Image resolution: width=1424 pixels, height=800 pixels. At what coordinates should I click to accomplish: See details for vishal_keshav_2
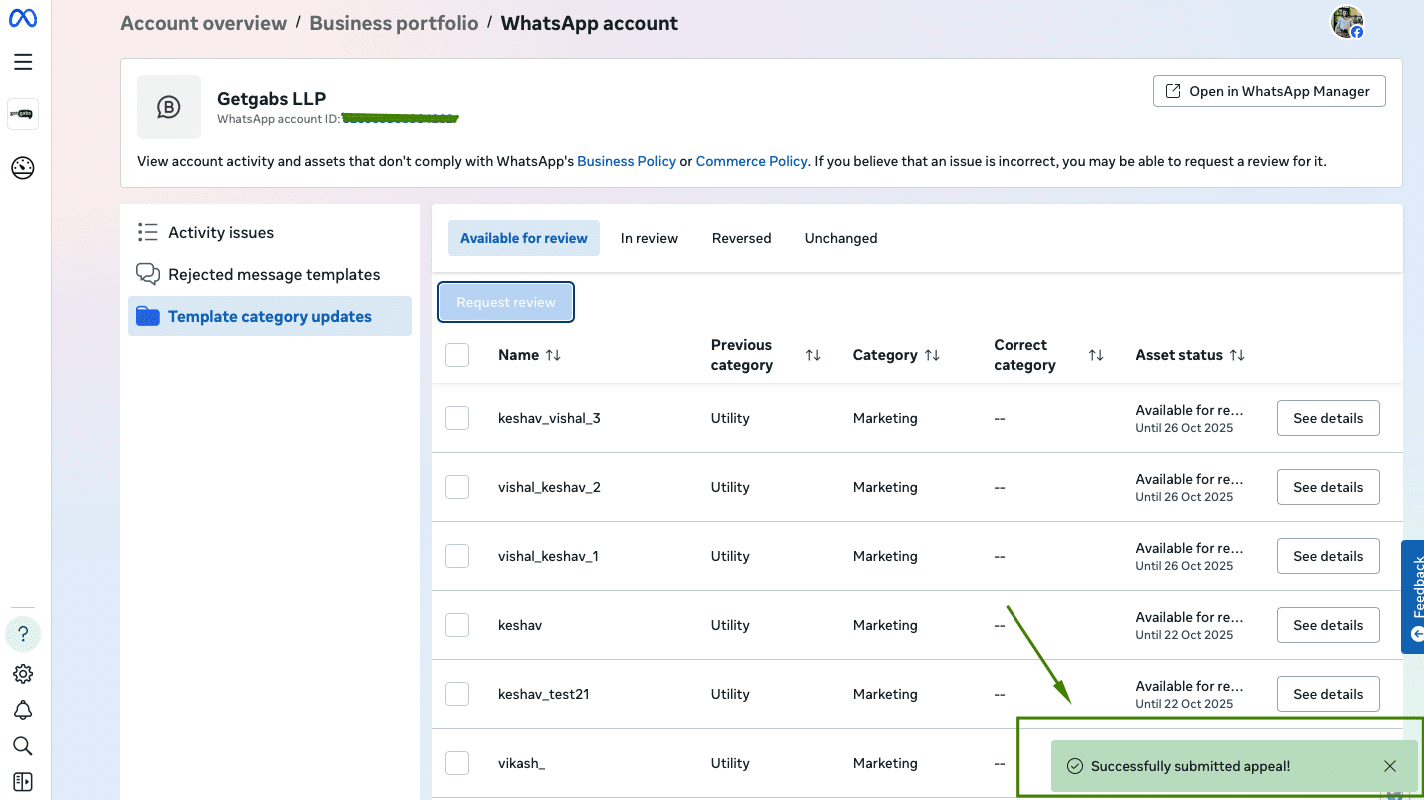[1328, 487]
